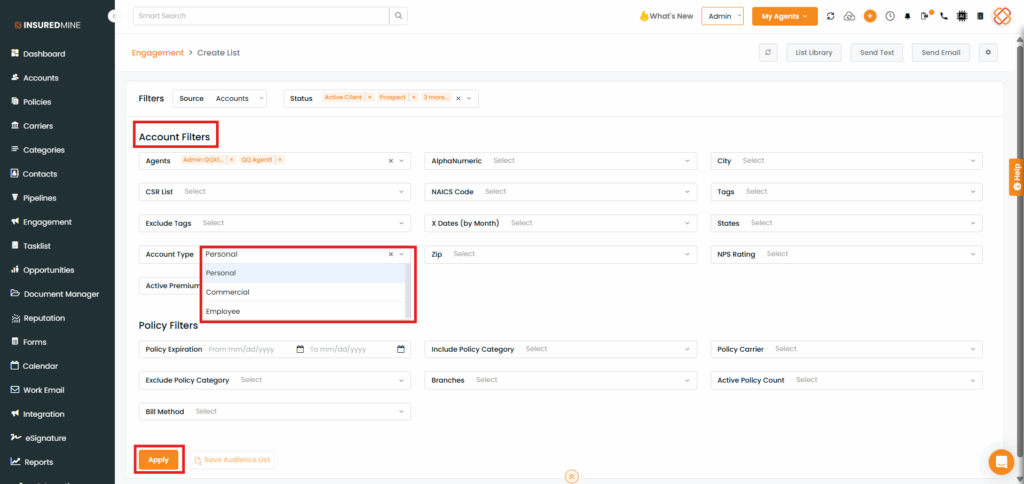Go to Policies in the sidebar
The width and height of the screenshot is (1024, 484).
tap(37, 102)
